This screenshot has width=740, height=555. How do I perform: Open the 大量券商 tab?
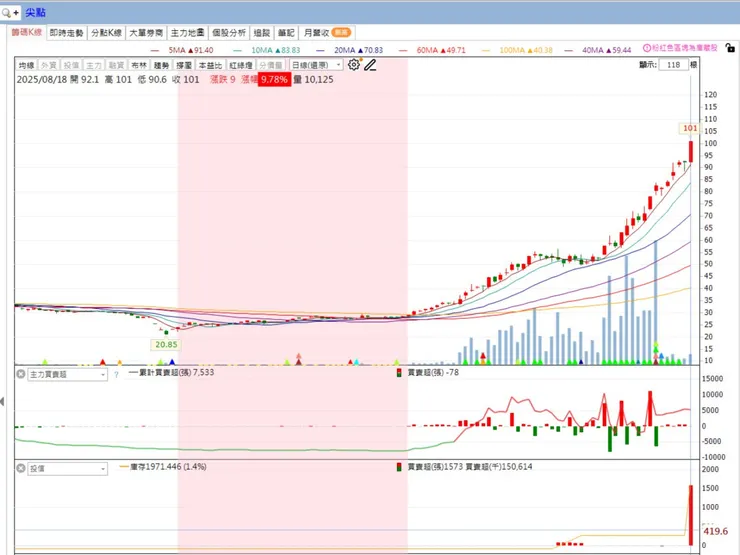coord(146,33)
